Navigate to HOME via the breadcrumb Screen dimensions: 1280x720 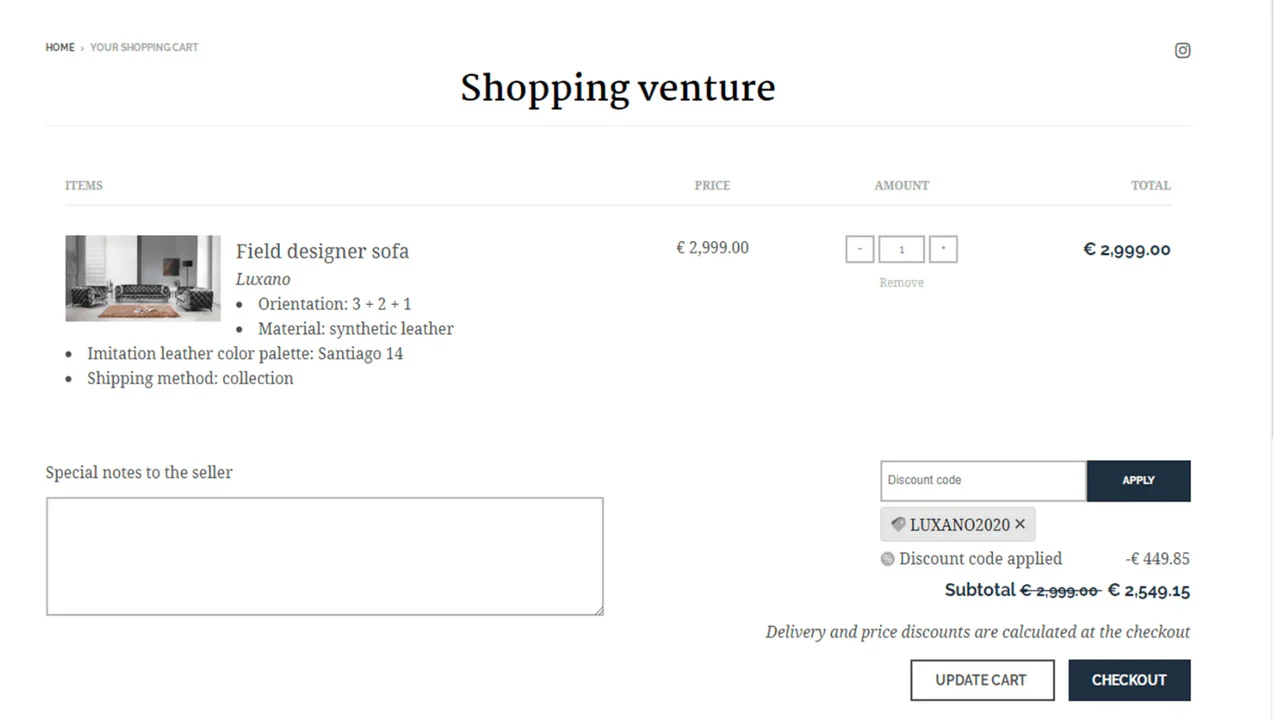[x=59, y=47]
